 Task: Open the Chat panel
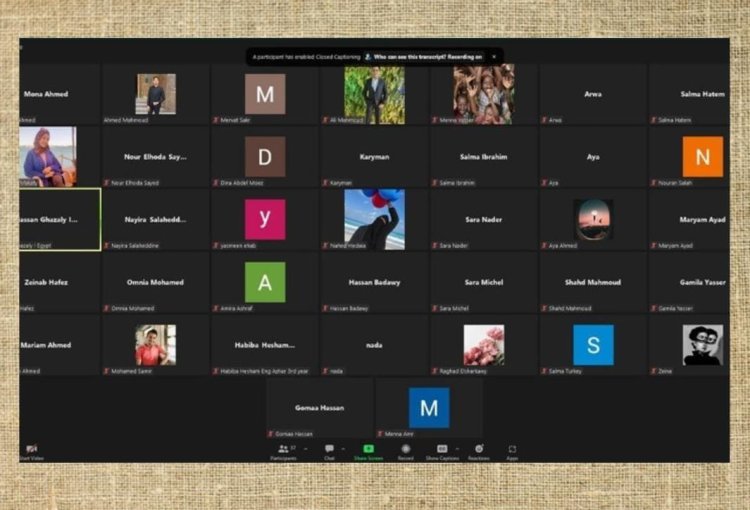pyautogui.click(x=329, y=450)
